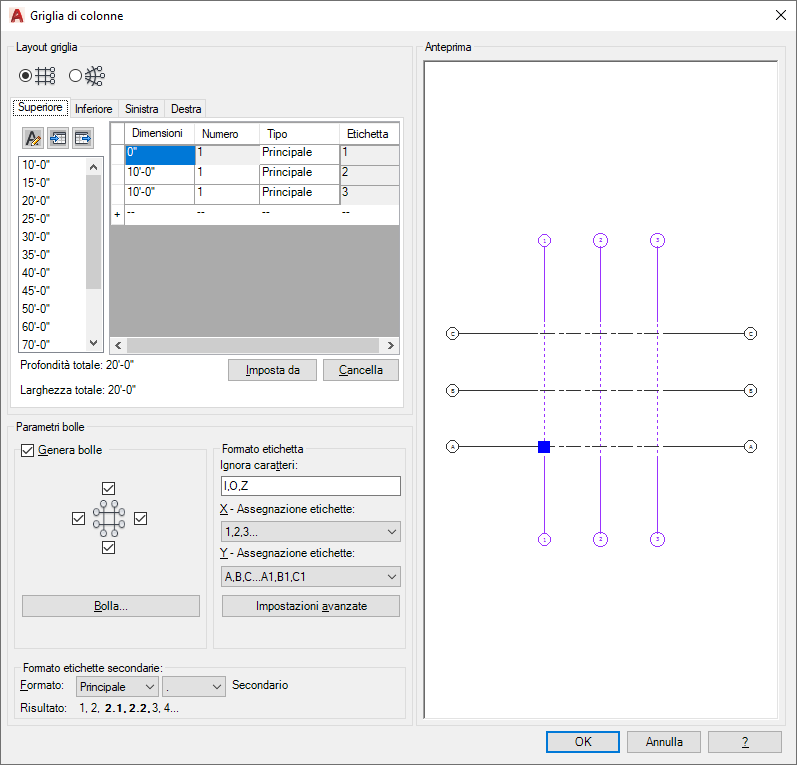
Task: Open Impostazioni avanzate
Action: [x=311, y=606]
